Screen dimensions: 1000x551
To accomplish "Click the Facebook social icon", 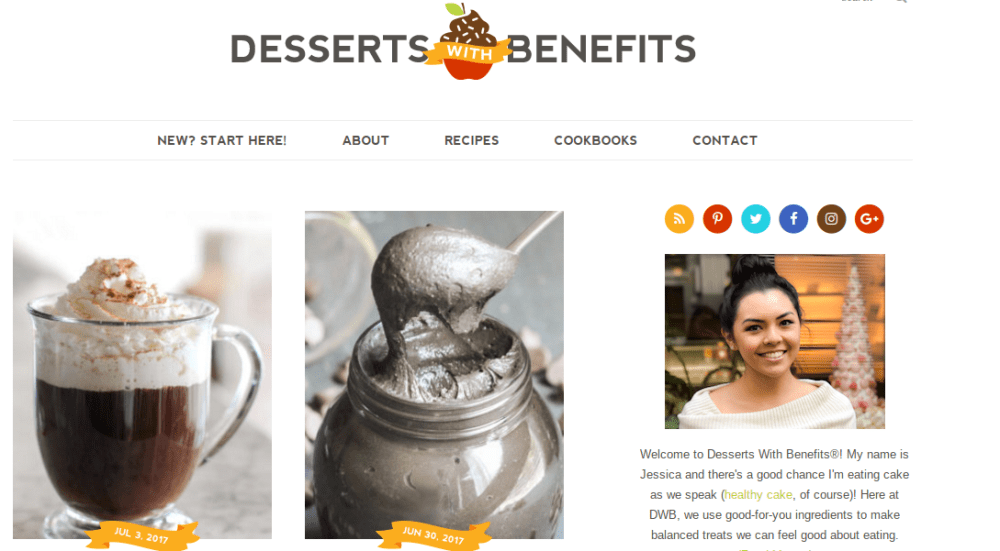I will click(x=793, y=219).
